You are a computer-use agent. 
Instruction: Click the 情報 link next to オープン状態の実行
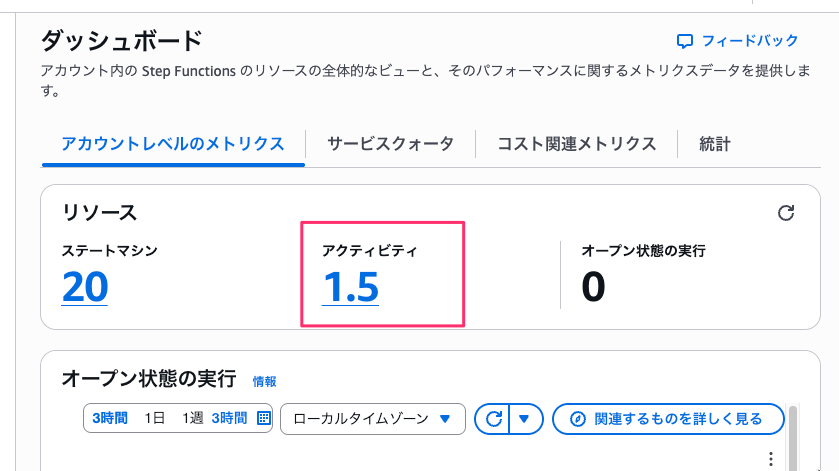[264, 381]
